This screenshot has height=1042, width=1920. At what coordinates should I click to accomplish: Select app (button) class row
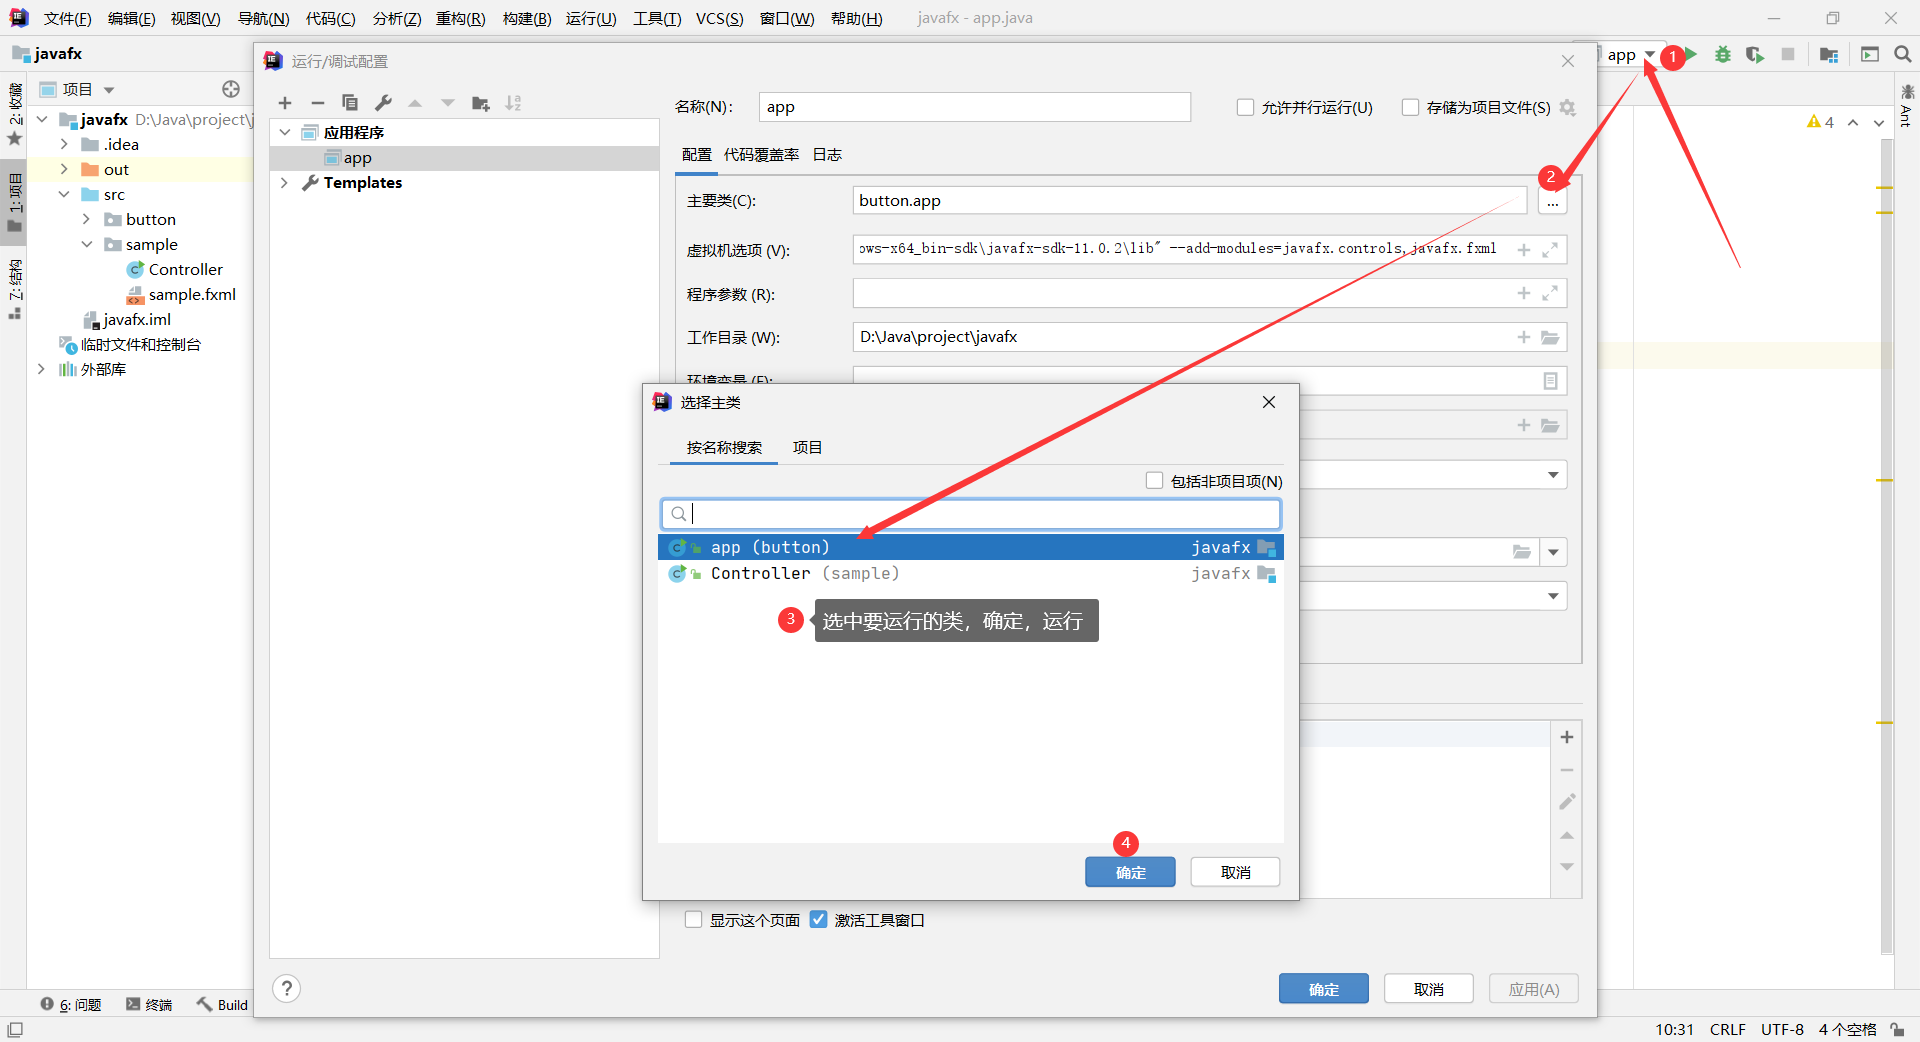971,548
